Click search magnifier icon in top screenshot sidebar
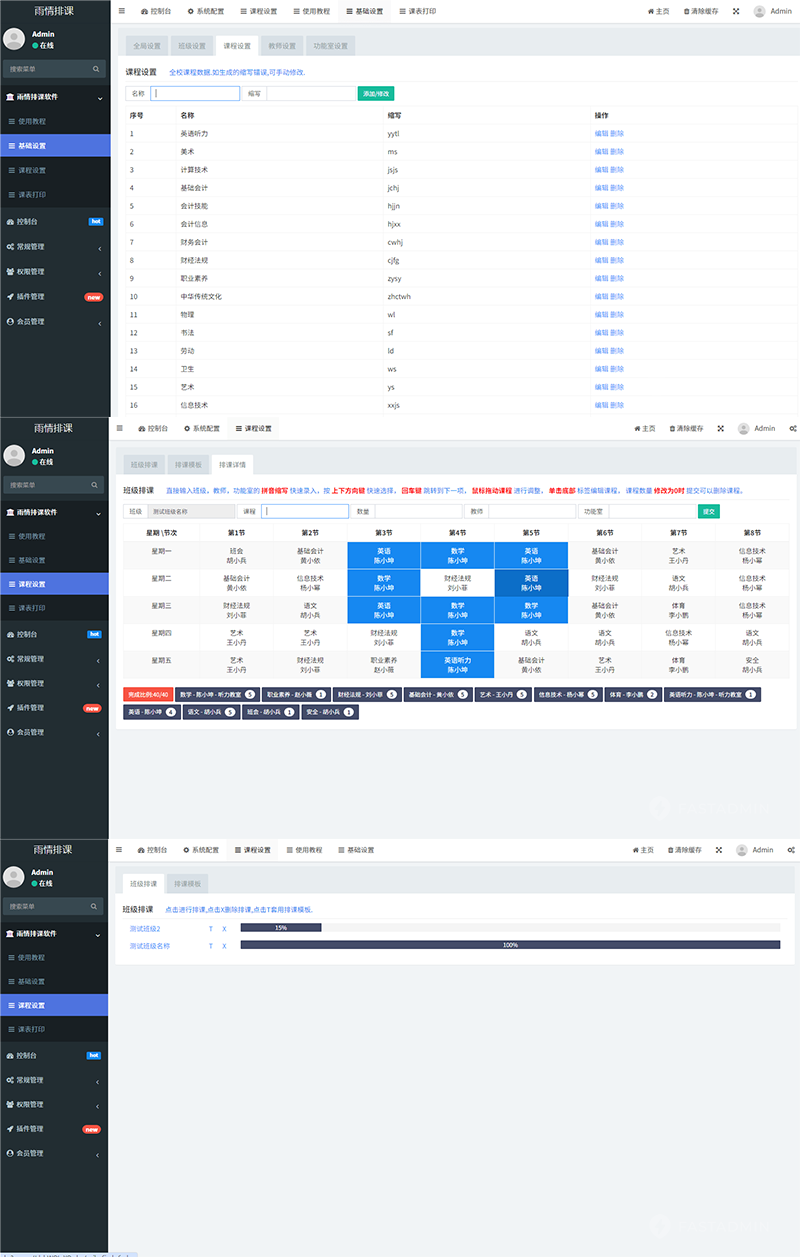Image resolution: width=800 pixels, height=1257 pixels. tap(96, 69)
